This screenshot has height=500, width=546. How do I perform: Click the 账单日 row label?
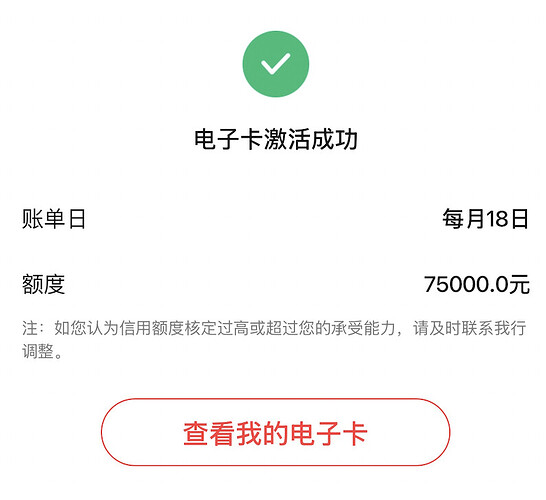(x=54, y=219)
